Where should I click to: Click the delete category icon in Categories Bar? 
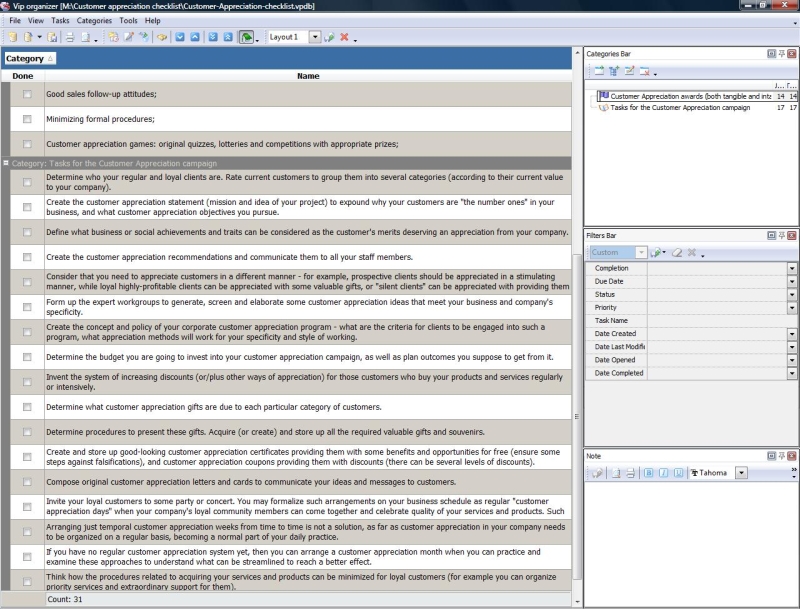(645, 71)
